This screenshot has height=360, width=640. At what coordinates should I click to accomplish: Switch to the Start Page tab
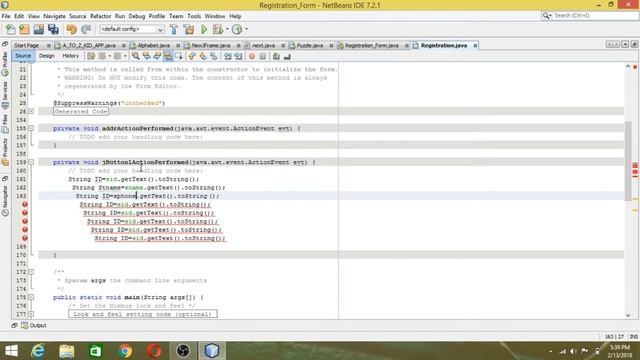[x=27, y=45]
